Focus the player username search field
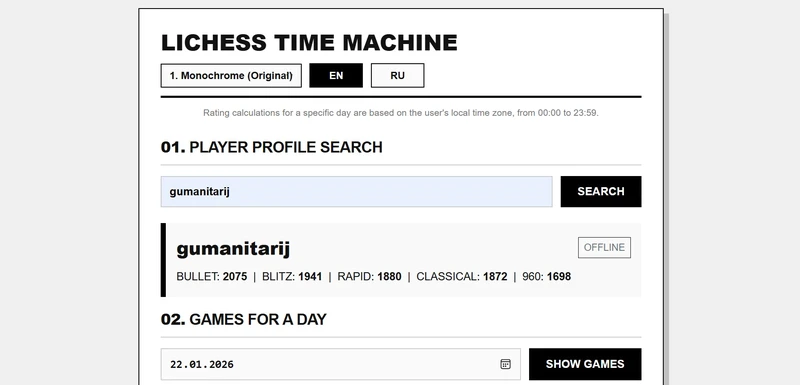800x385 pixels. (x=356, y=192)
